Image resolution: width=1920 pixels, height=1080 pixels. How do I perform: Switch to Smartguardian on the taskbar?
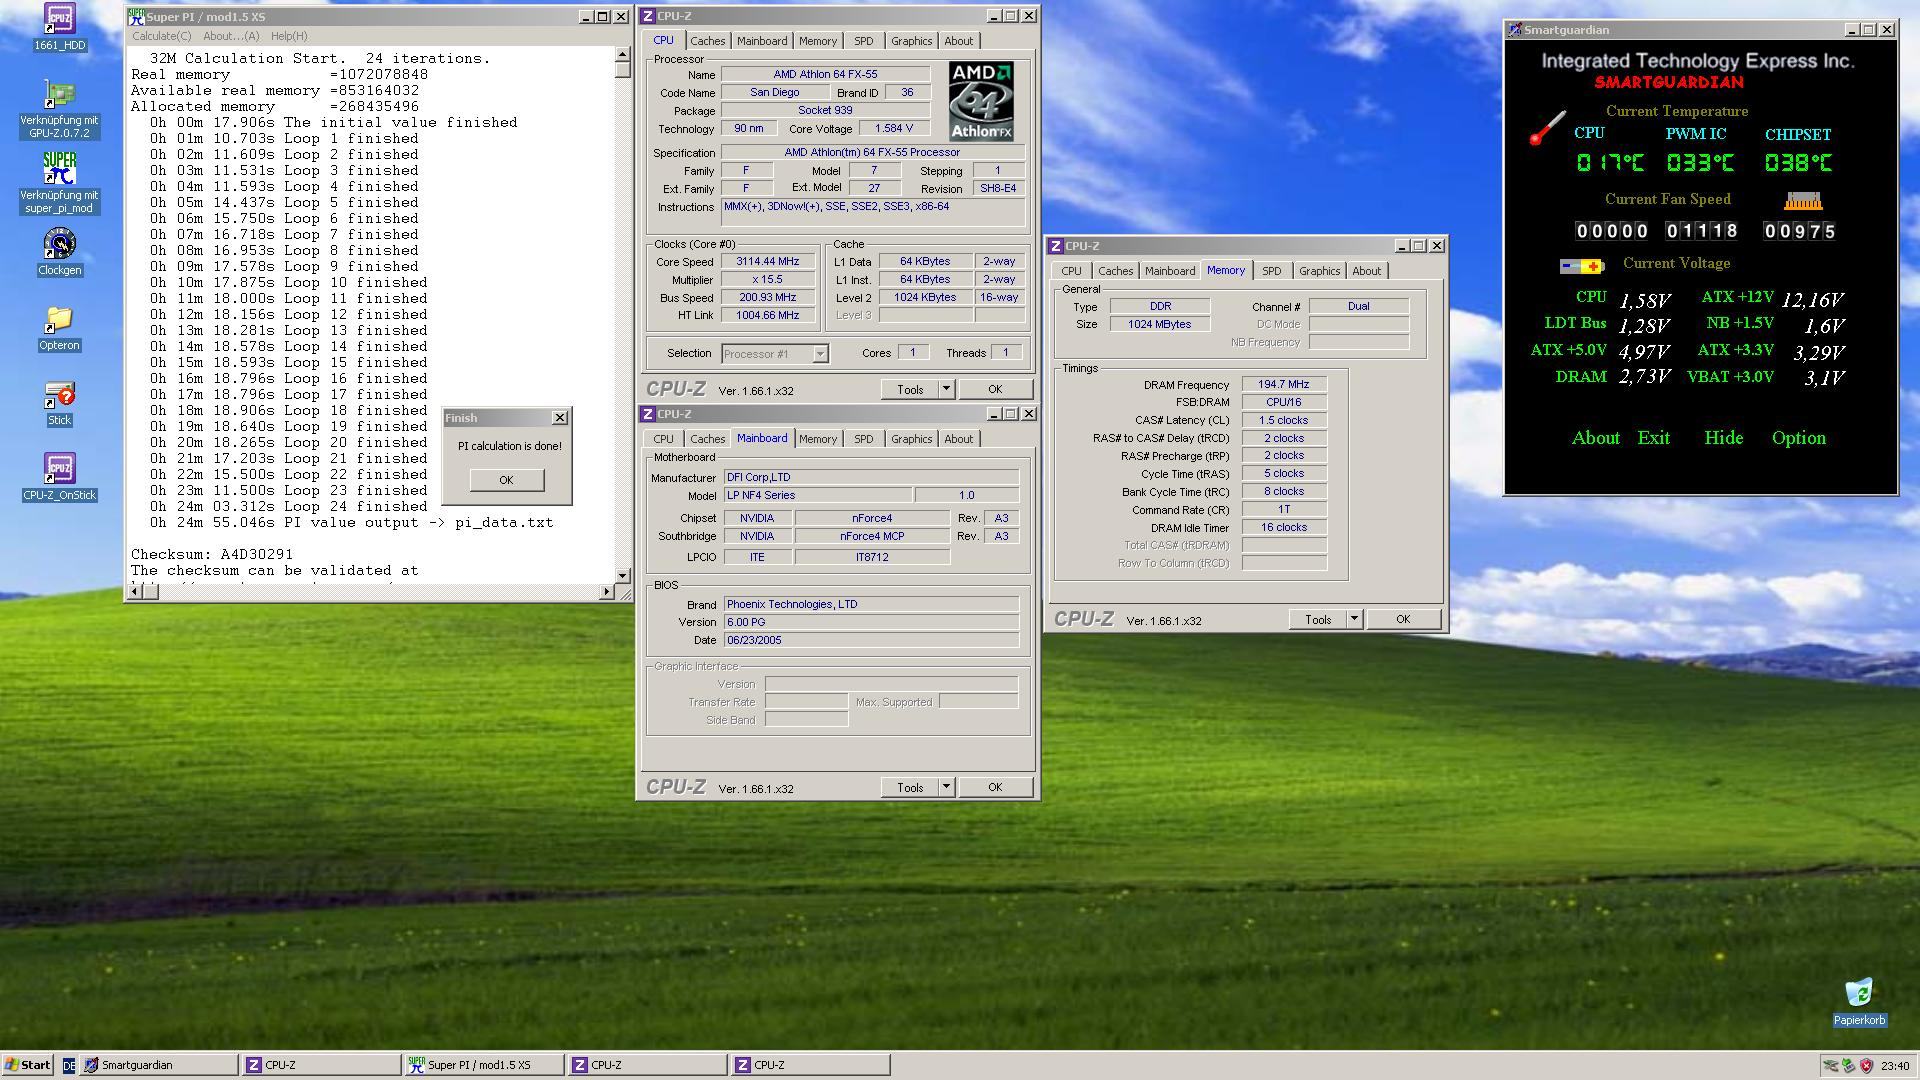(159, 1065)
